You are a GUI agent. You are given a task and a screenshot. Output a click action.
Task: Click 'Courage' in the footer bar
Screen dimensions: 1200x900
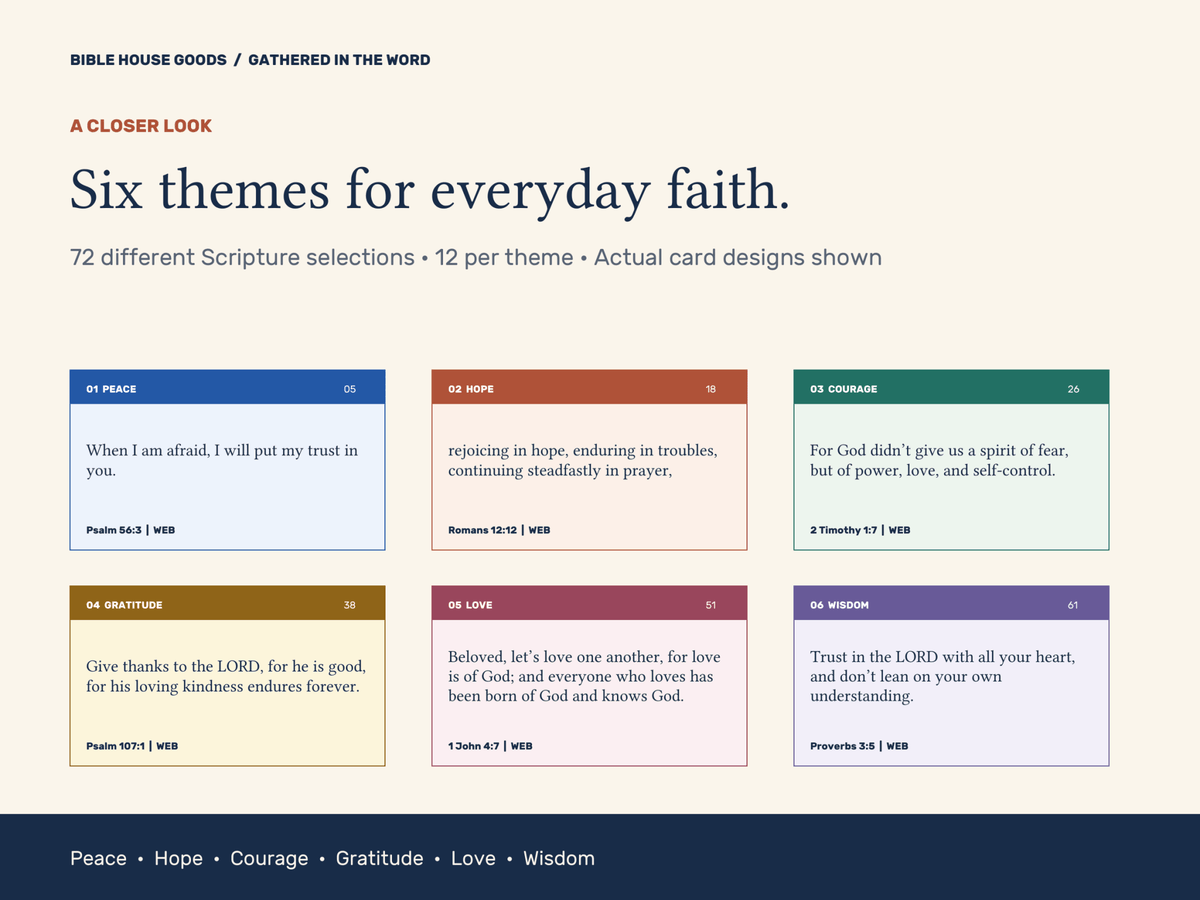tap(269, 859)
